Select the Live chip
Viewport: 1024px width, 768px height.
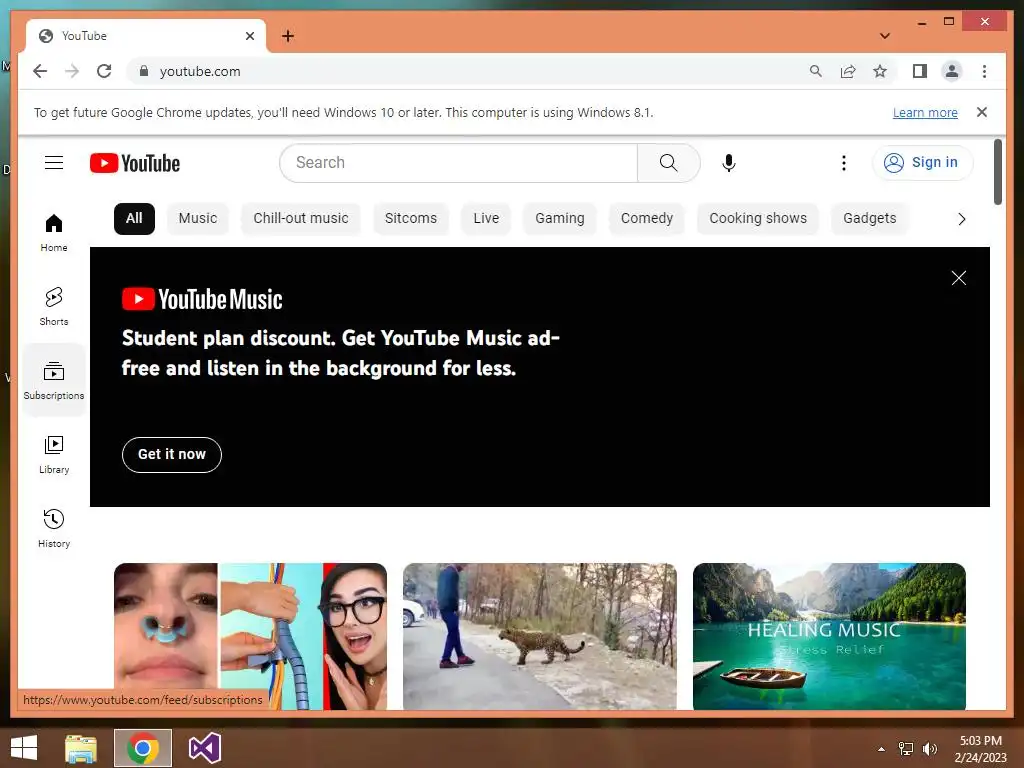click(486, 218)
